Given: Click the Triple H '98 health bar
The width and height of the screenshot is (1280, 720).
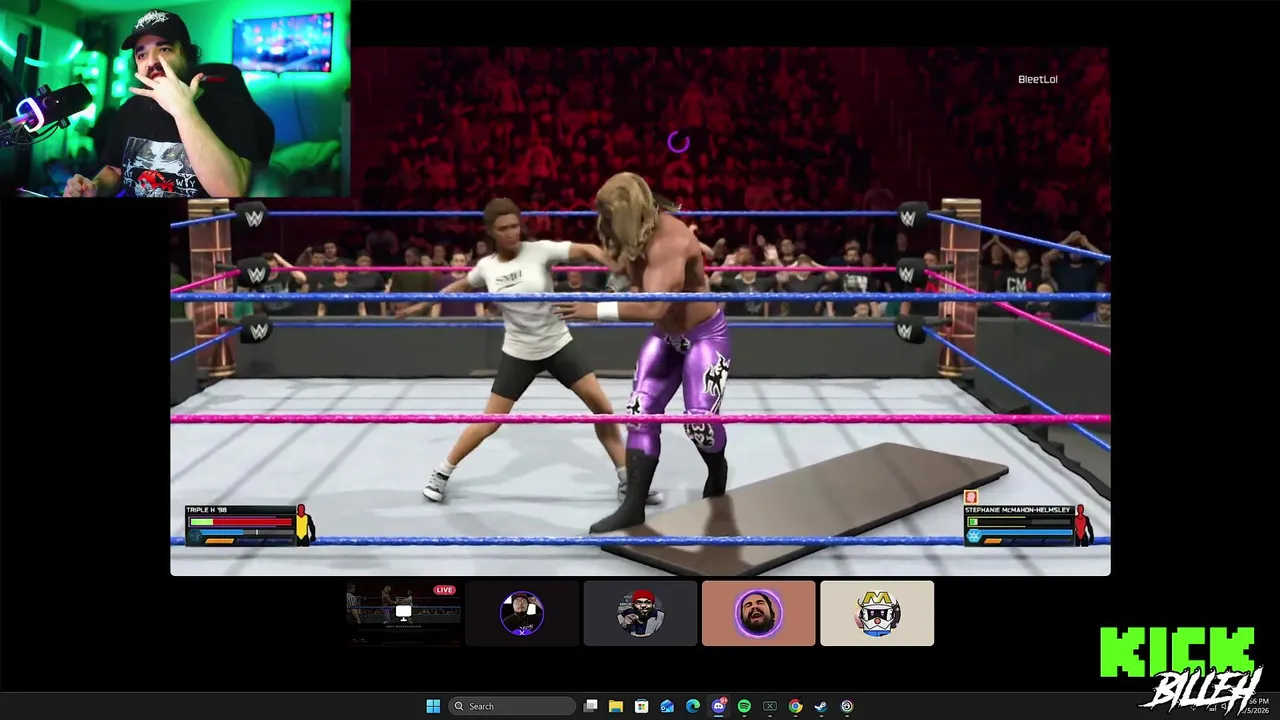Looking at the screenshot, I should click(241, 521).
